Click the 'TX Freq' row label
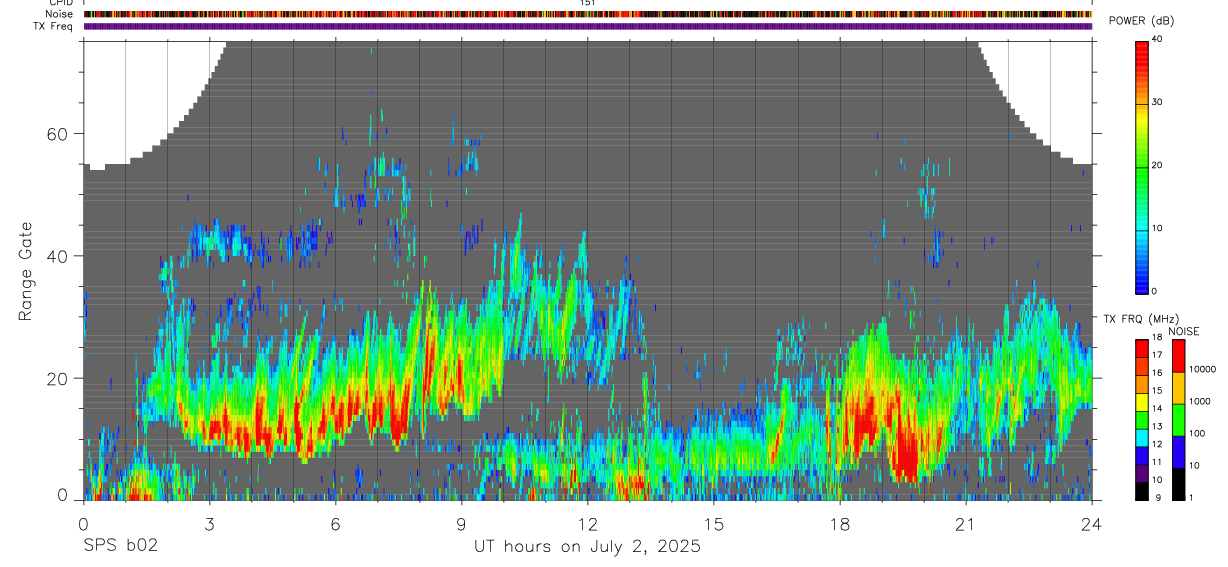1228x567 pixels. pyautogui.click(x=54, y=26)
